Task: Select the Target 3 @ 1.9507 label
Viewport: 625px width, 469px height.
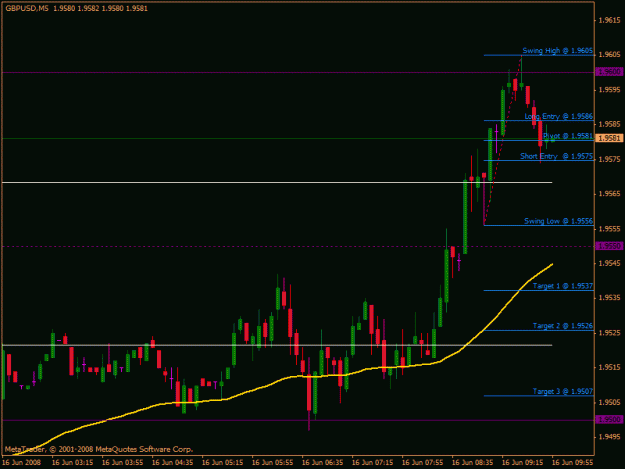Action: (563, 392)
